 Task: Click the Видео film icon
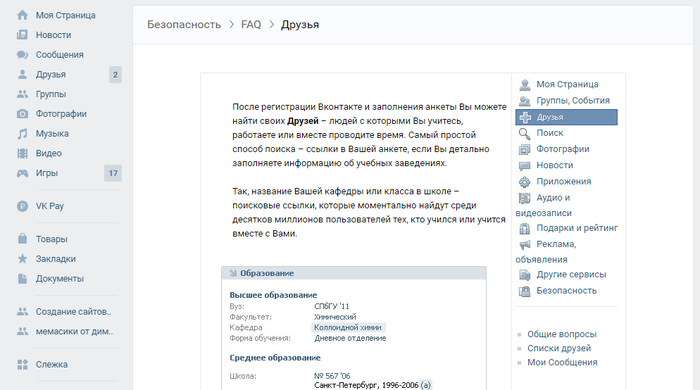pyautogui.click(x=22, y=153)
